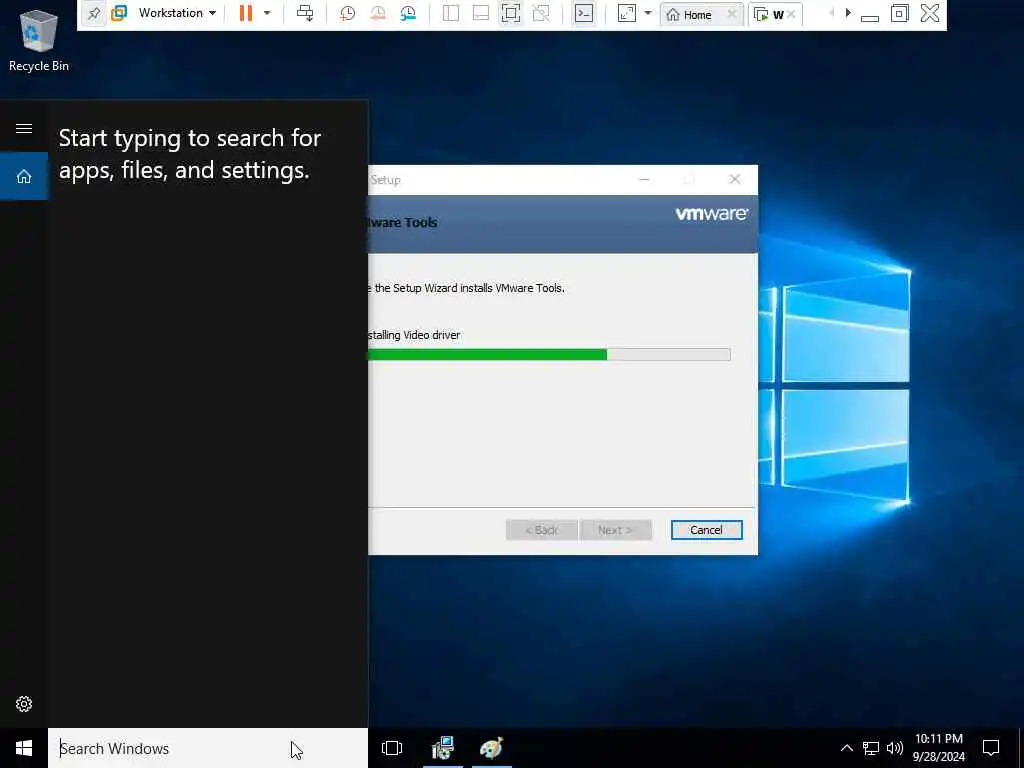
Task: Click the Search Windows input box
Action: click(x=208, y=748)
